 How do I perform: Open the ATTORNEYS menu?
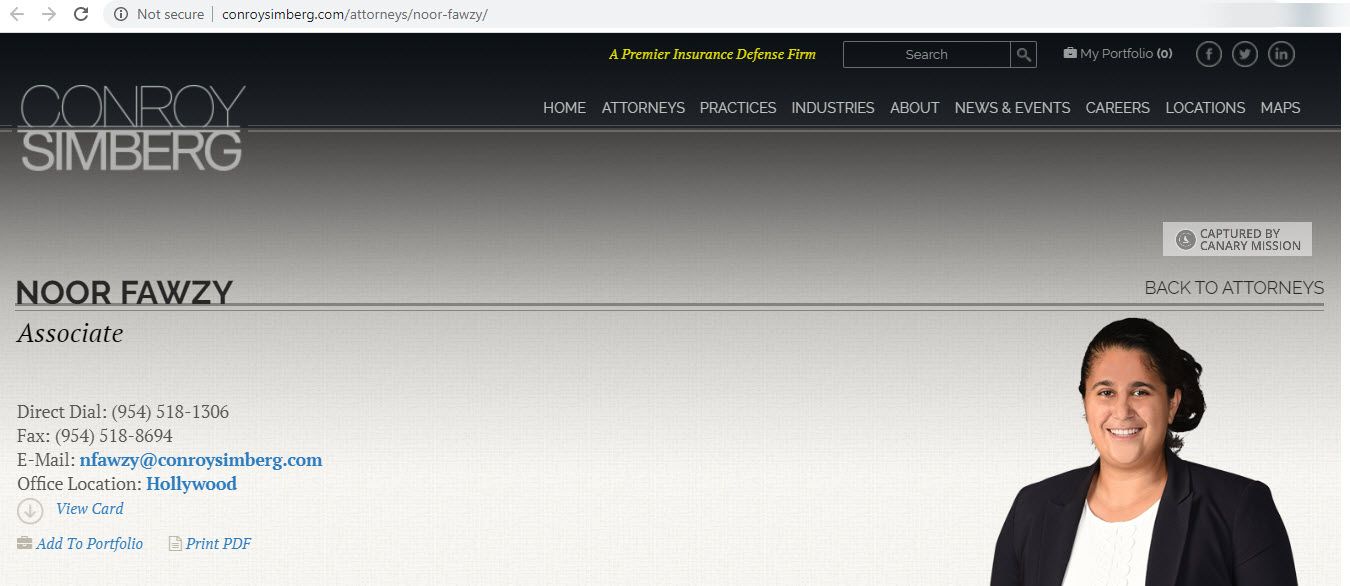(x=643, y=108)
